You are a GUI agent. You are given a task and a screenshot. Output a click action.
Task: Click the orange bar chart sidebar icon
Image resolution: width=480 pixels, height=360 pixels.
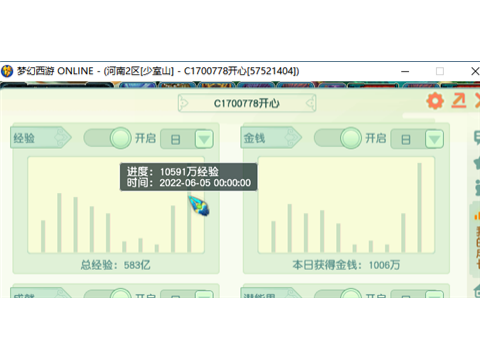[477, 215]
